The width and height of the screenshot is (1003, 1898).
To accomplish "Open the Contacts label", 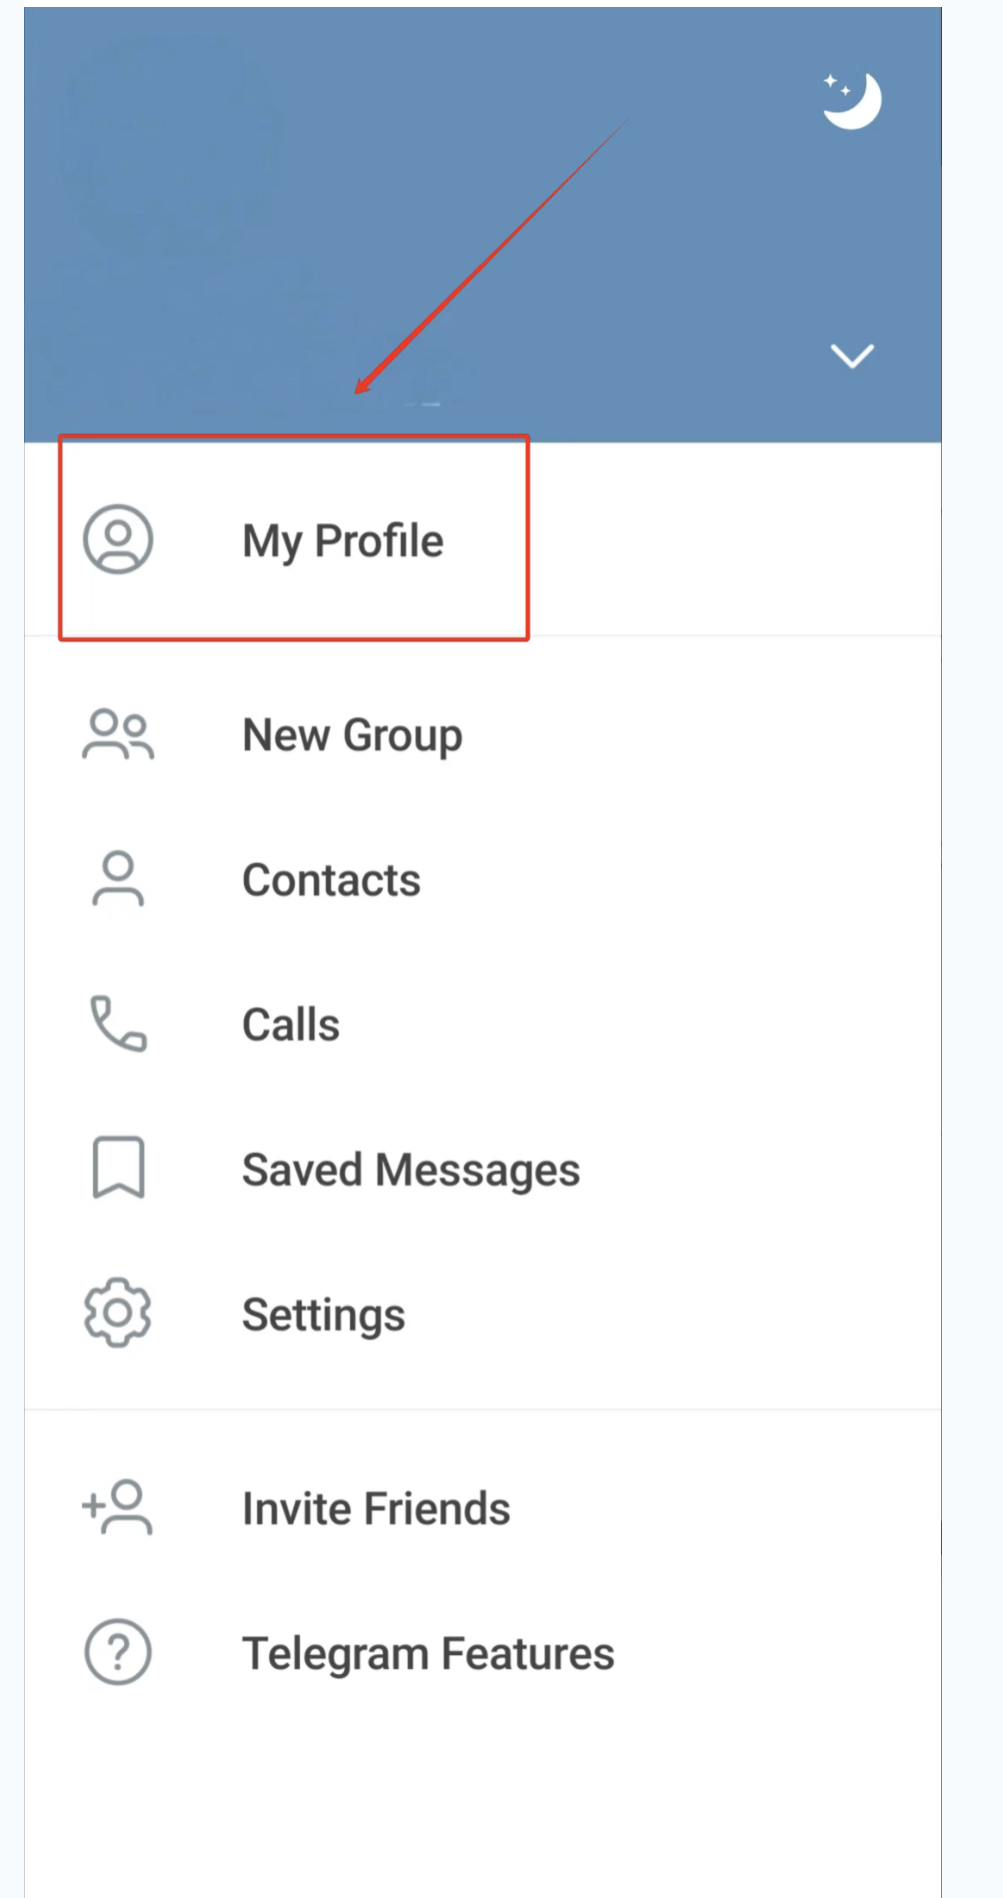I will point(331,881).
